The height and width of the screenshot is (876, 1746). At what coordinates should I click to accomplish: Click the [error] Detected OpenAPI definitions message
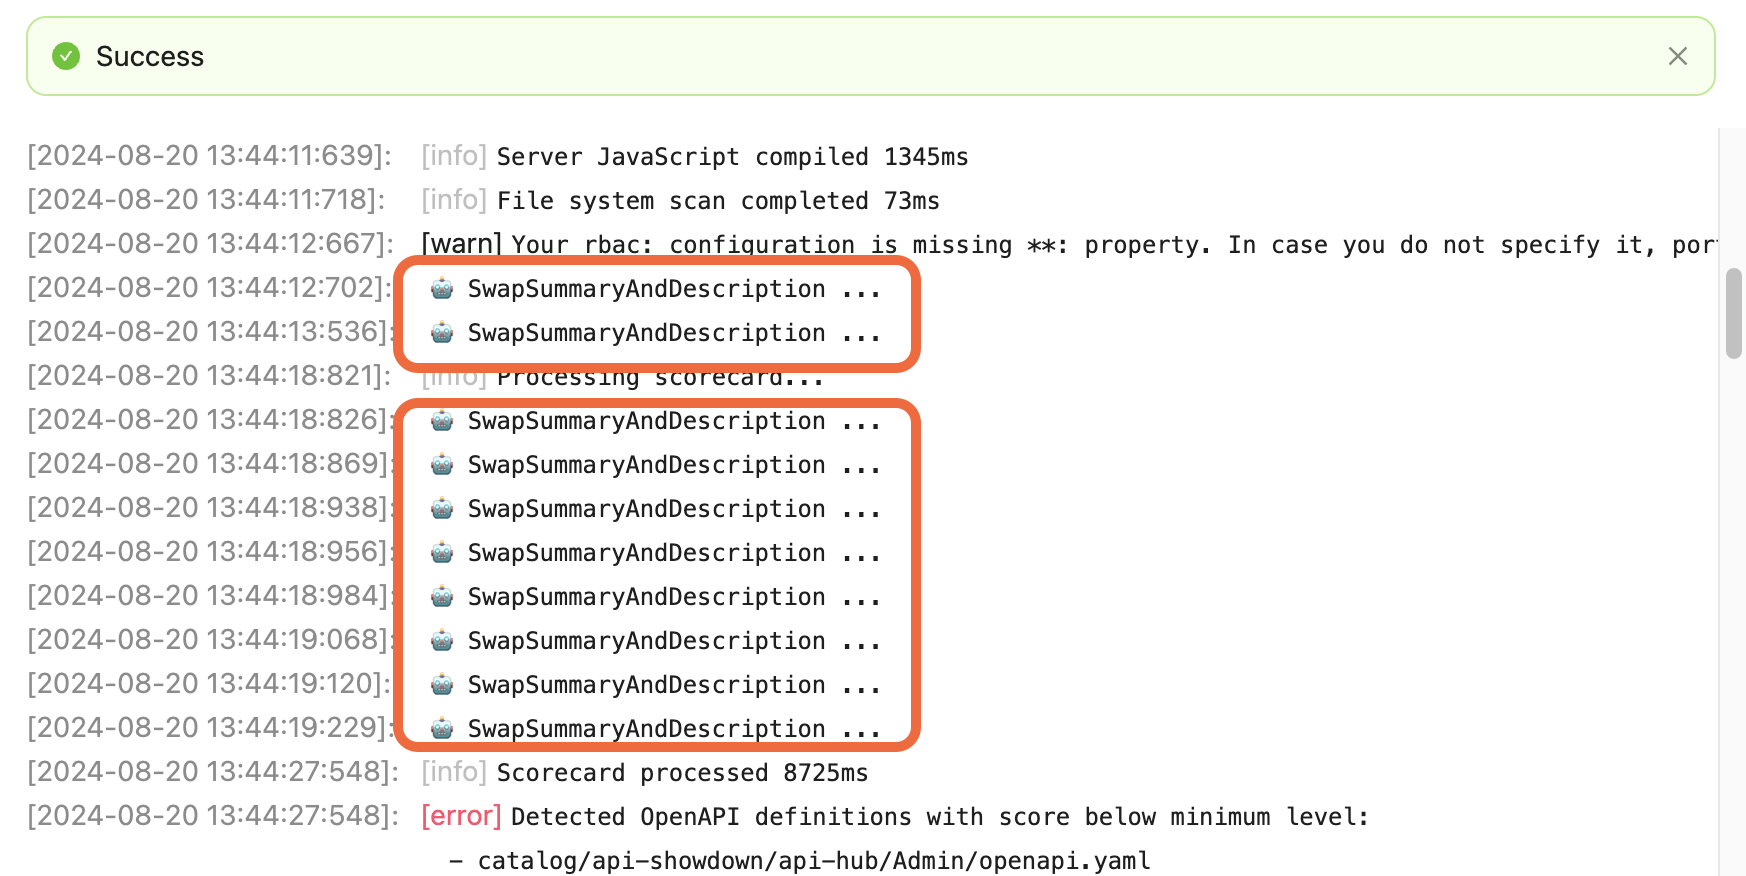point(939,817)
